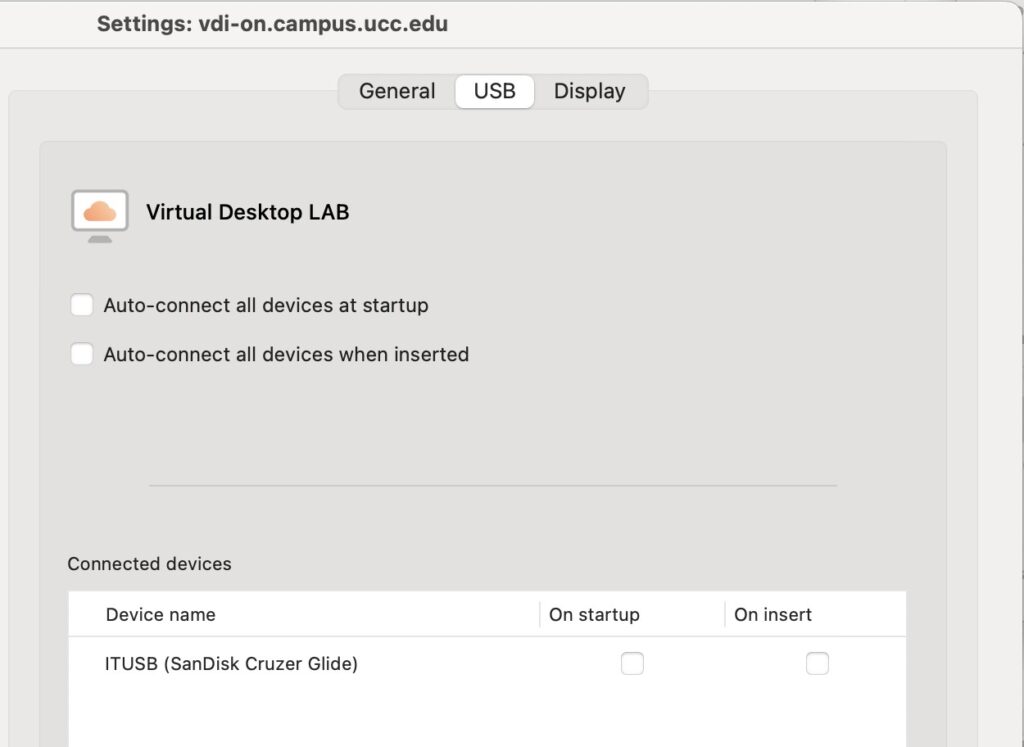Click divider between On startup and On insert
This screenshot has width=1024, height=747.
[x=725, y=614]
